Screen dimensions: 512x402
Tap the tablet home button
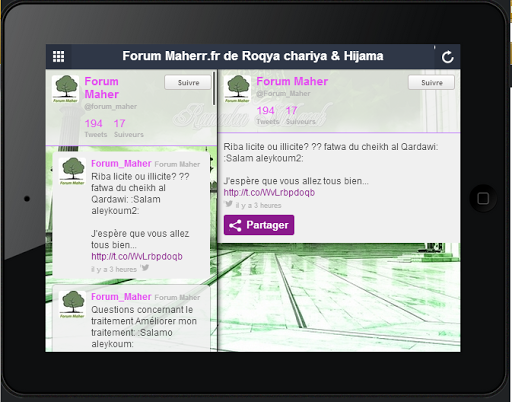pyautogui.click(x=483, y=198)
